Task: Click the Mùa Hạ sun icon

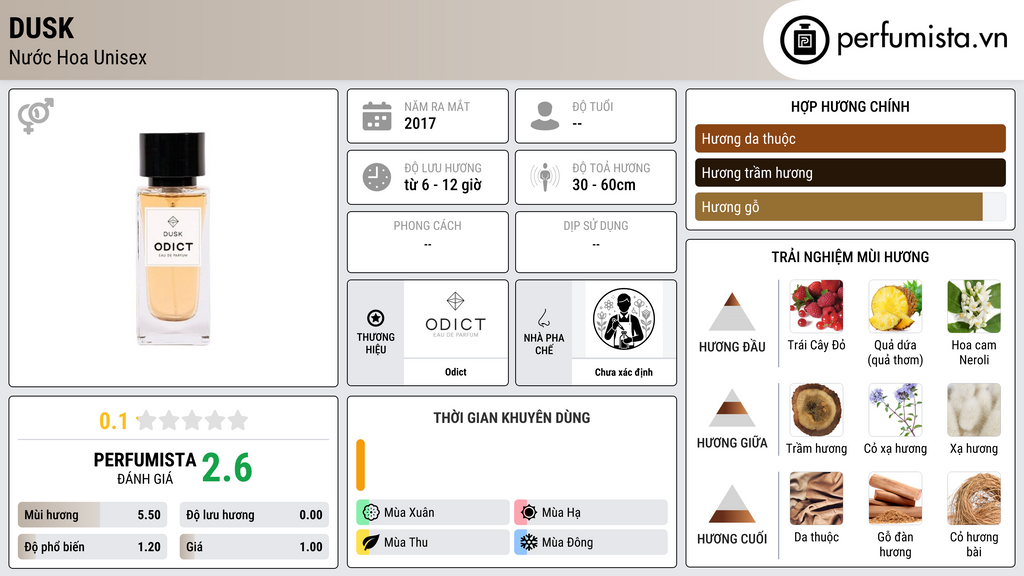Action: (x=529, y=512)
